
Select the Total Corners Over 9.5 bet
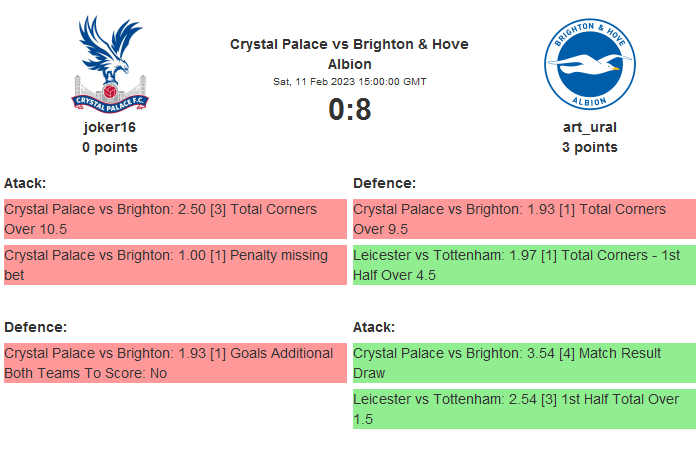pos(524,219)
